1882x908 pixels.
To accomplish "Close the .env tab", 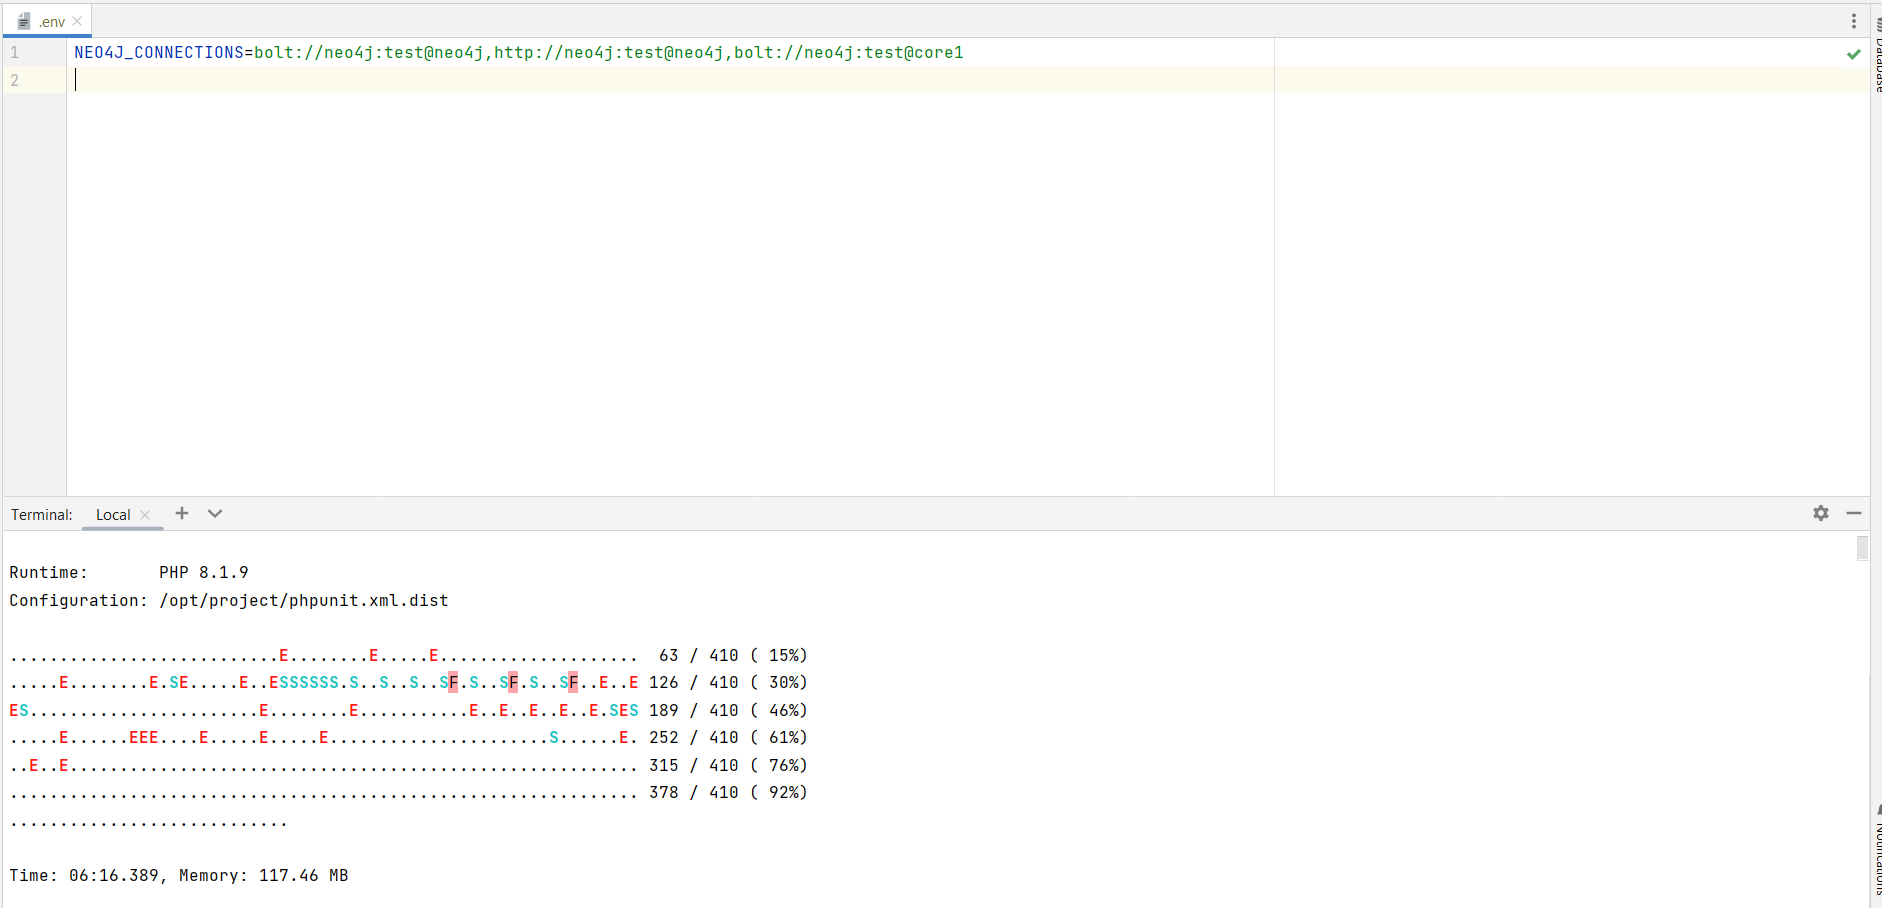I will click(x=77, y=20).
